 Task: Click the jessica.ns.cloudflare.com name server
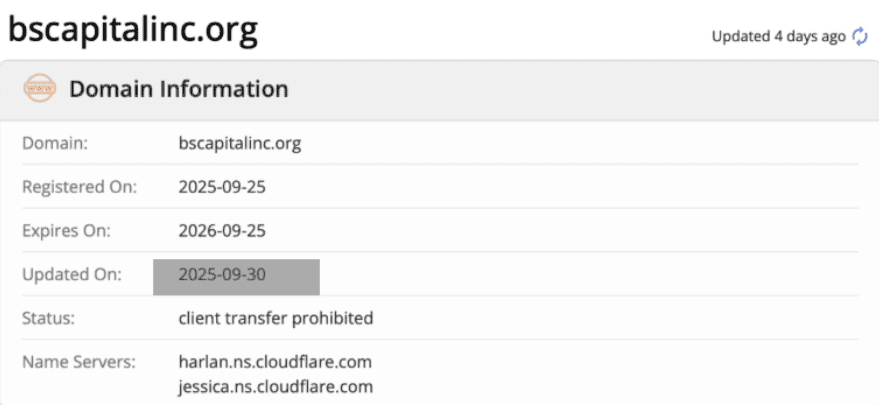(x=275, y=386)
